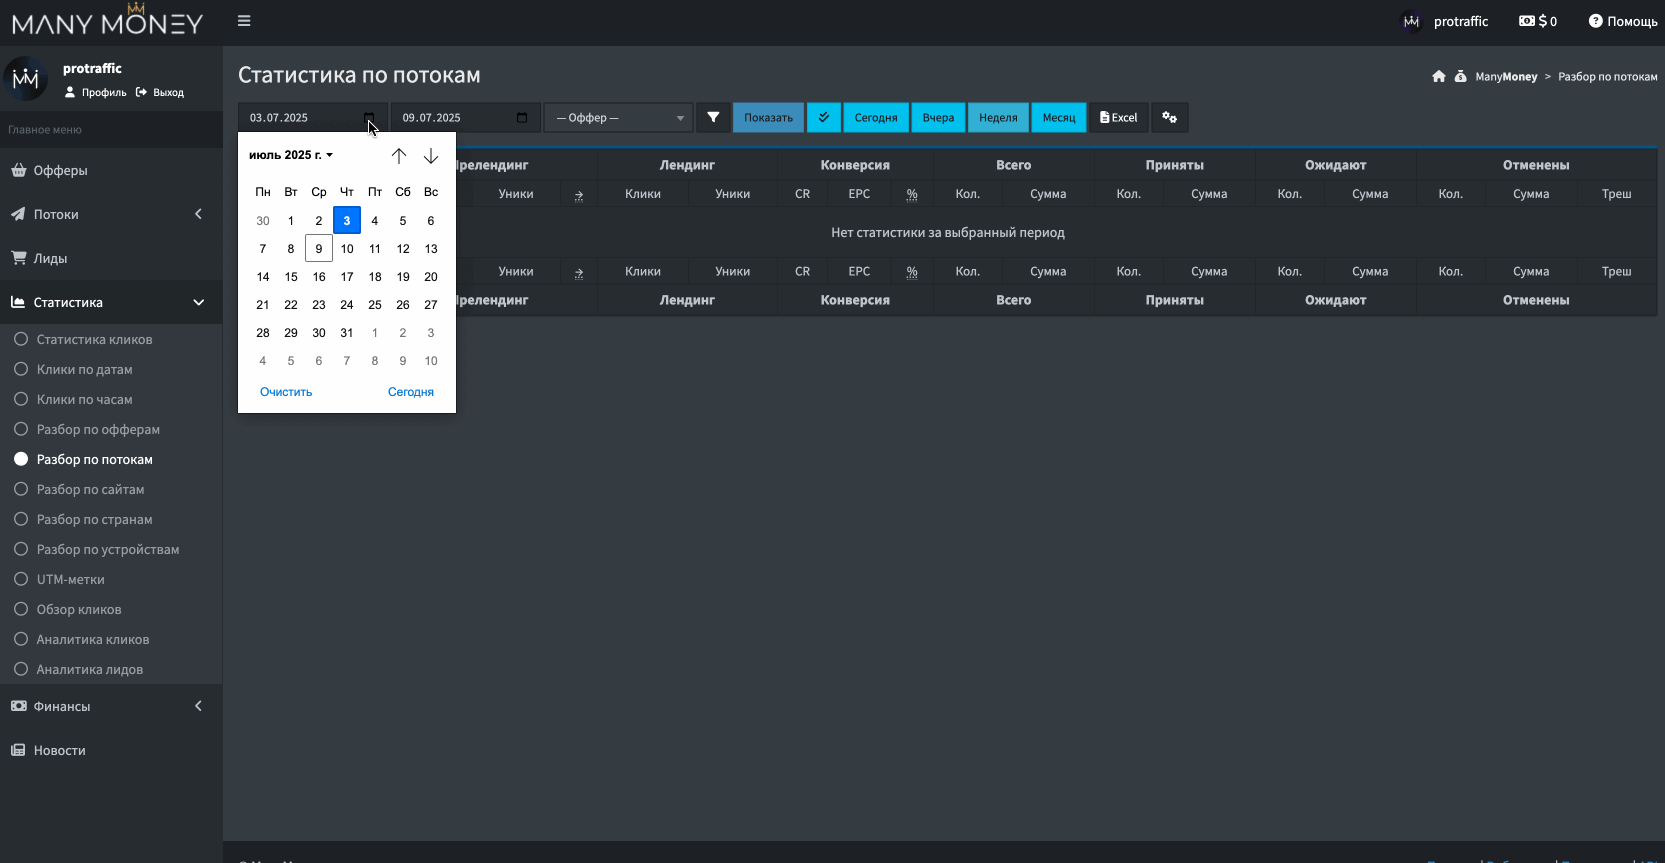Click the EPC column header in top row
The width and height of the screenshot is (1665, 863).
859,194
